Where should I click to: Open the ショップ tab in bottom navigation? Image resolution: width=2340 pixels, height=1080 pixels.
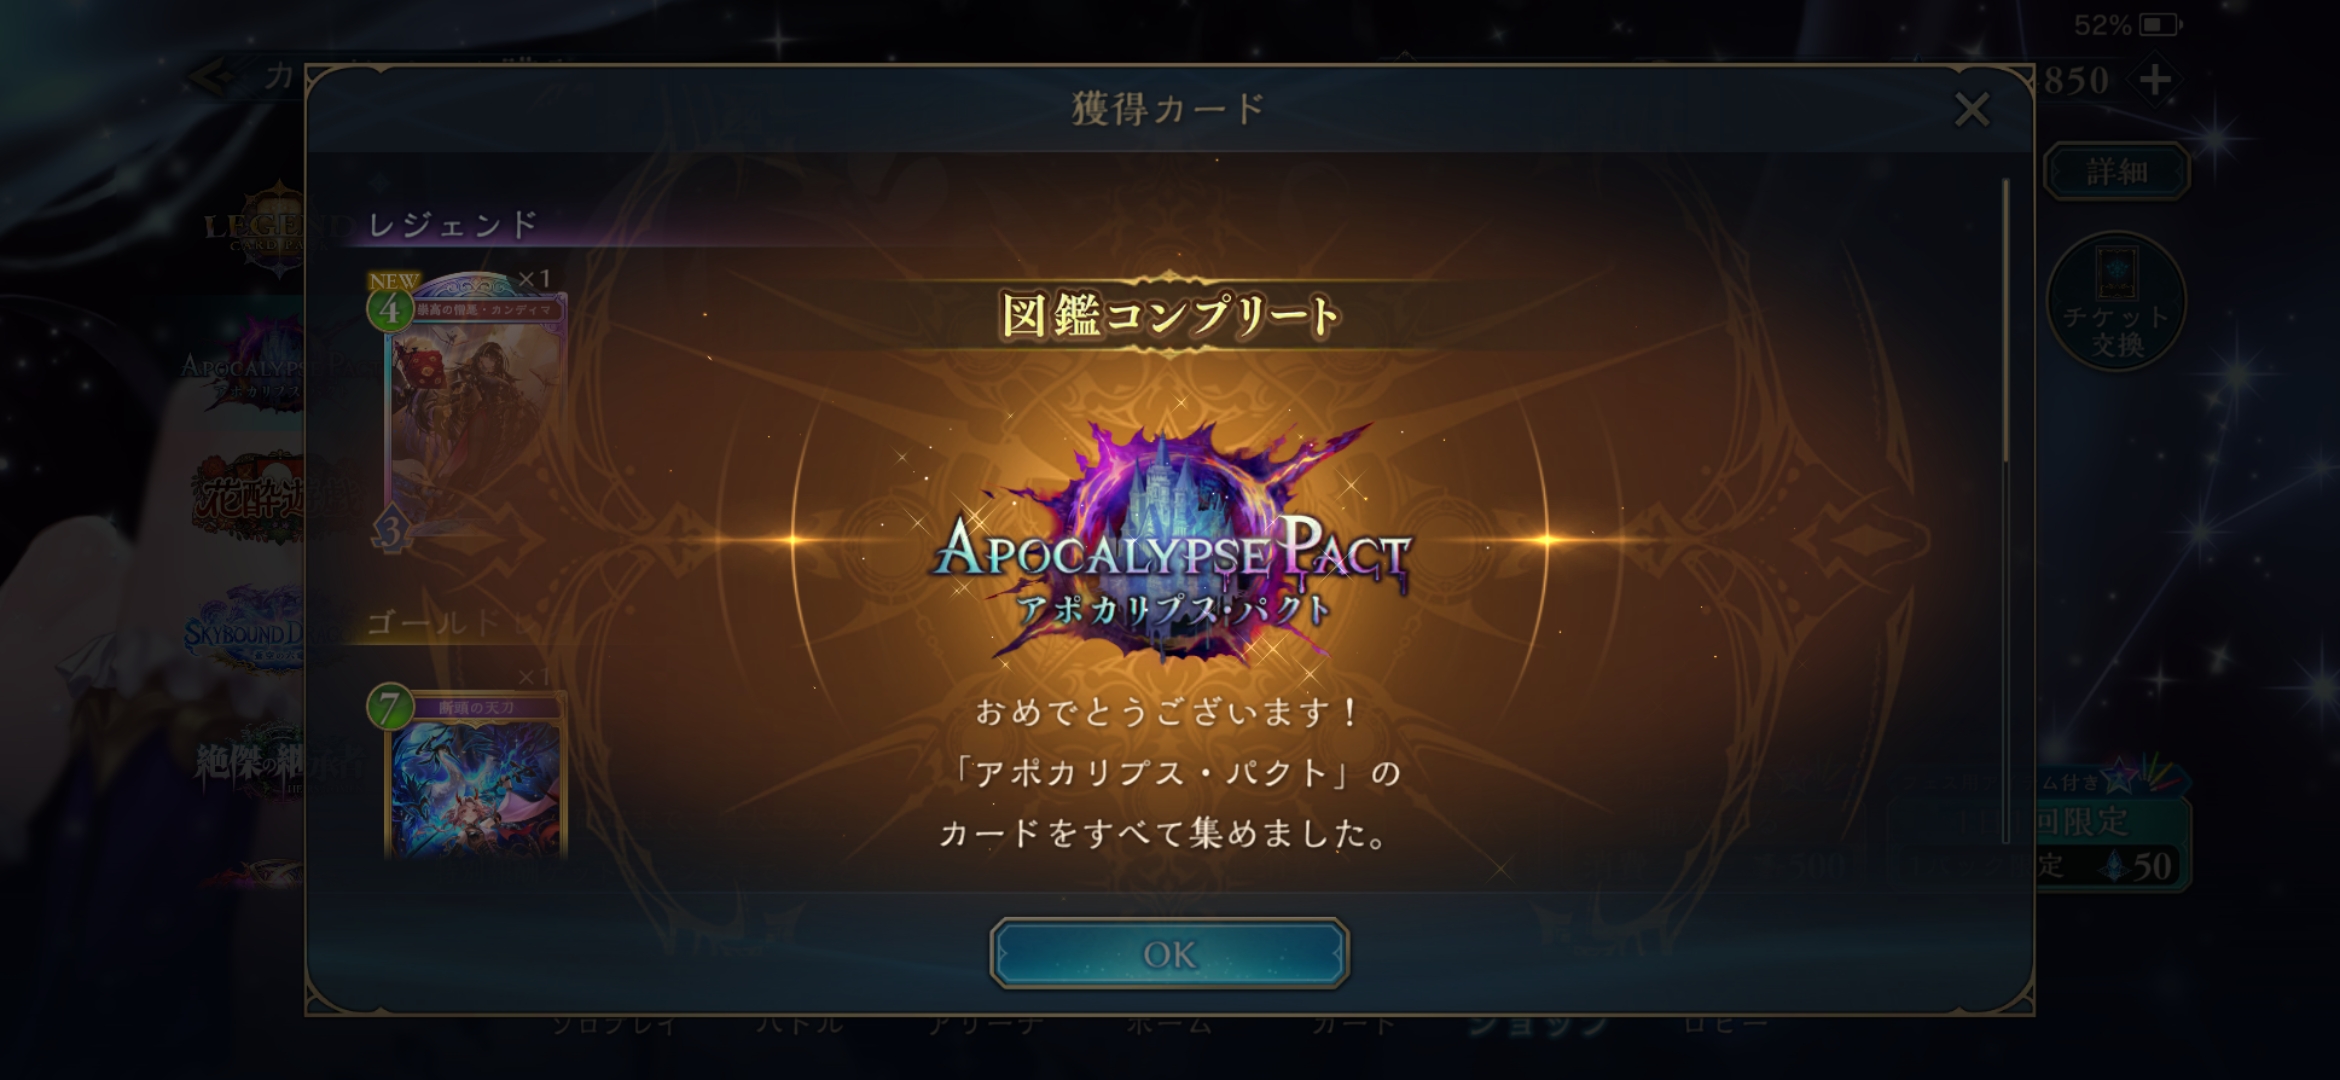(x=1538, y=1024)
